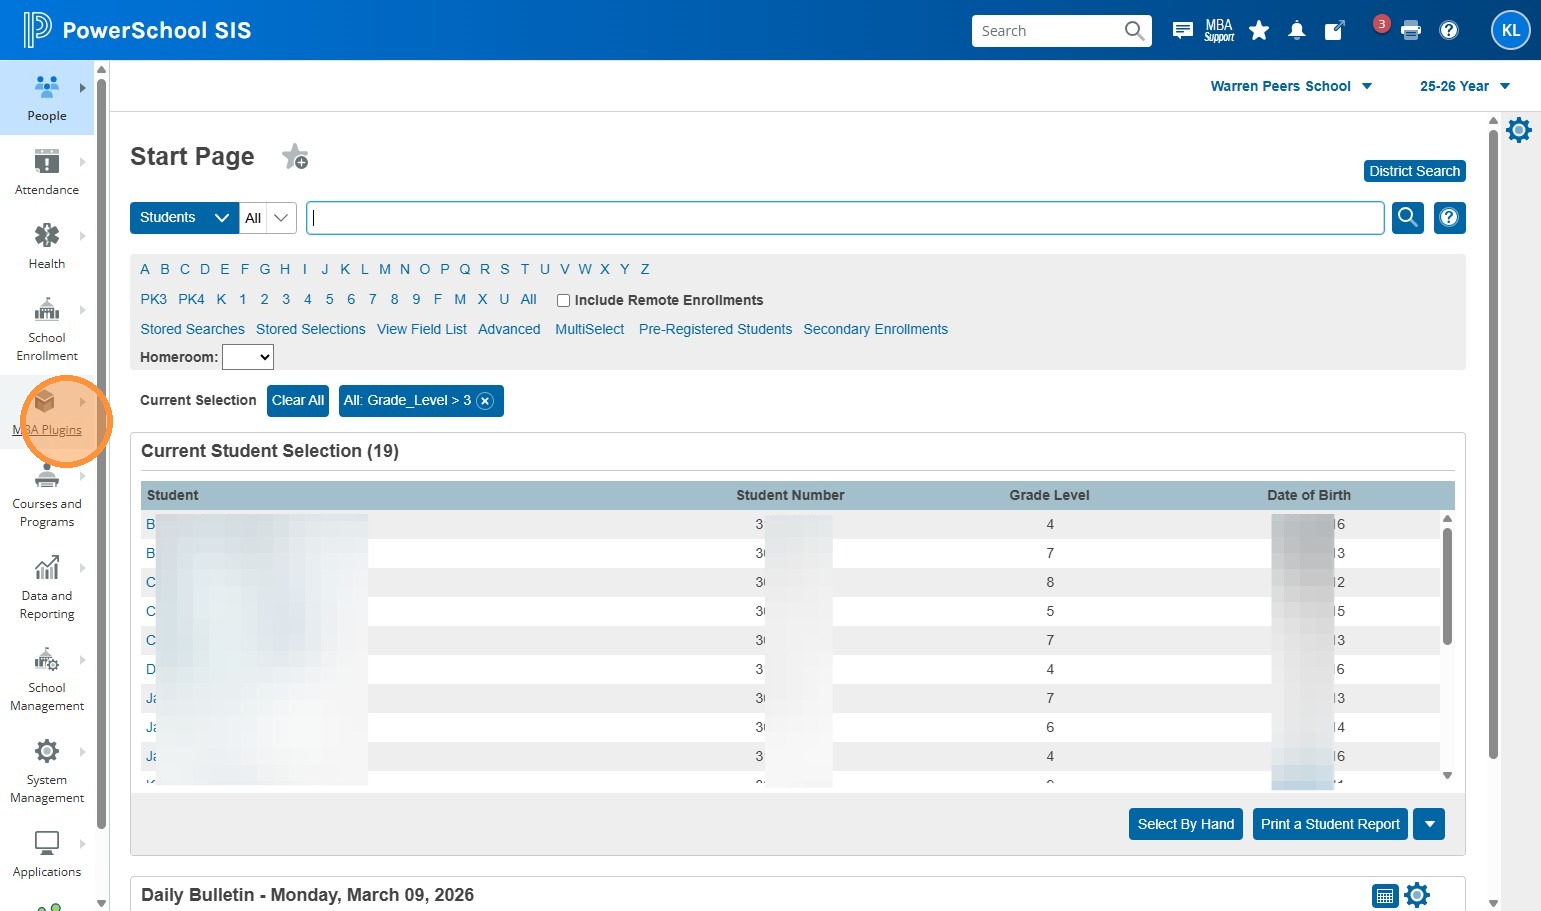Click the District Search button
Image resolution: width=1541 pixels, height=911 pixels.
pos(1415,171)
